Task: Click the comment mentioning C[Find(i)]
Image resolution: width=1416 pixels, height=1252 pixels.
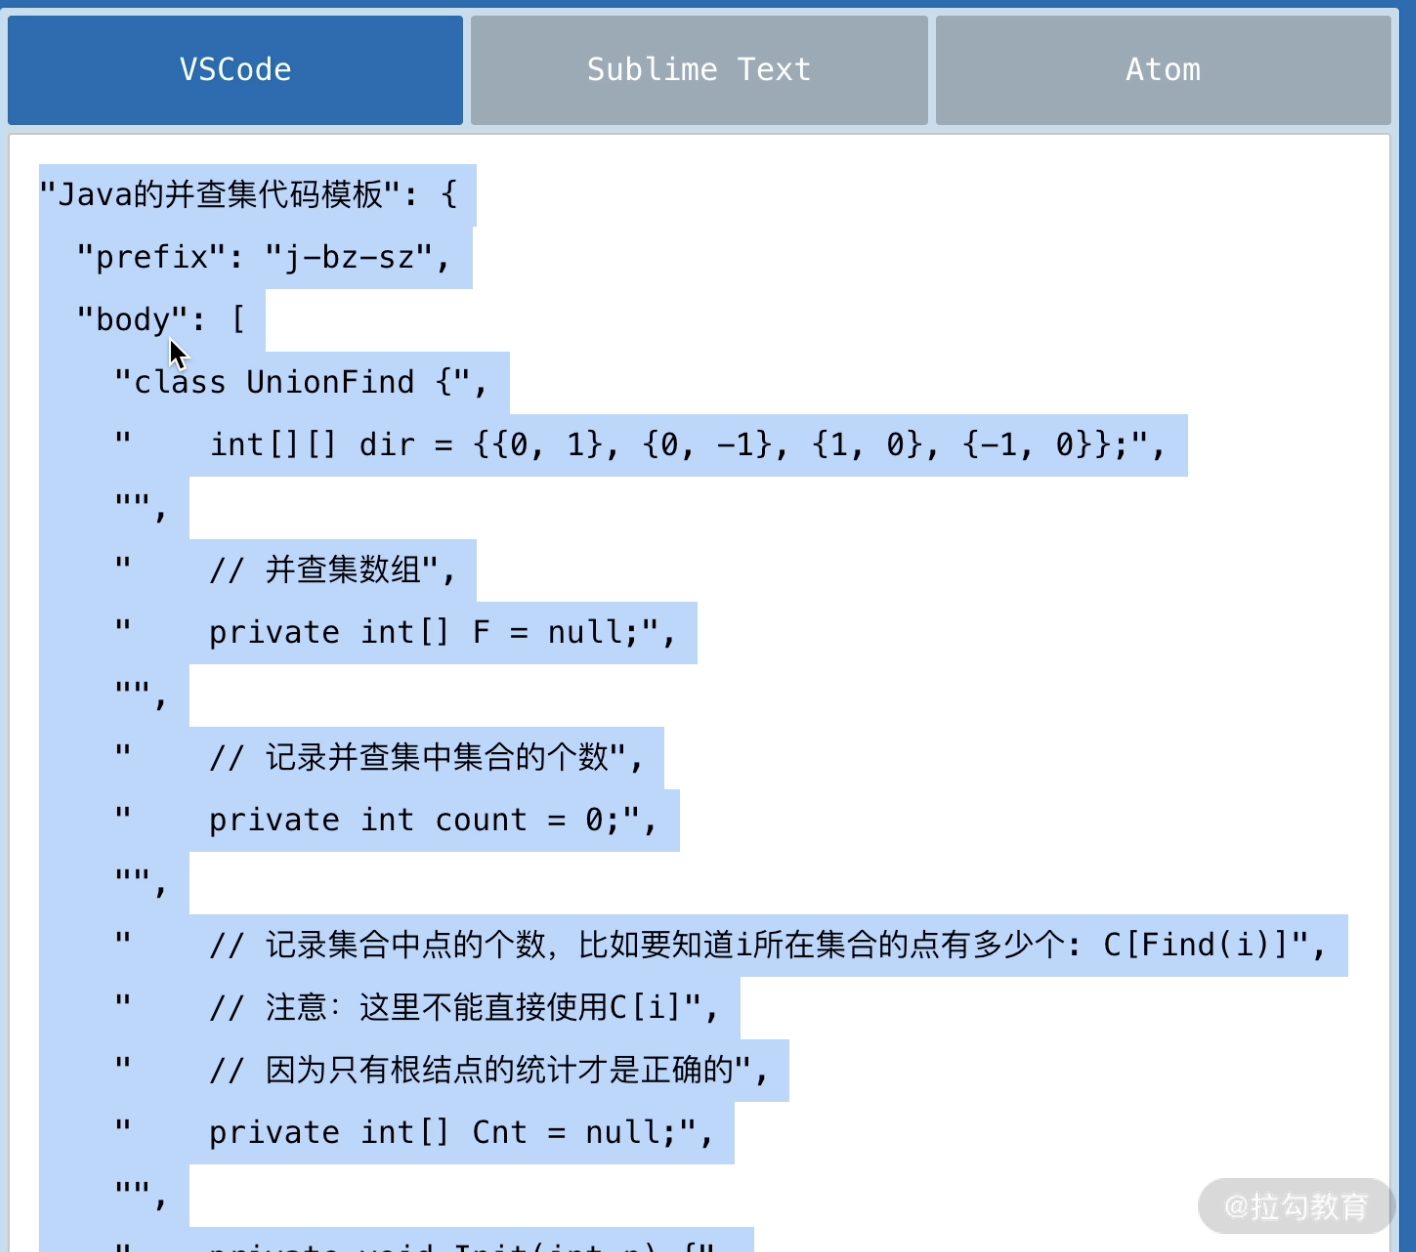Action: coord(720,946)
